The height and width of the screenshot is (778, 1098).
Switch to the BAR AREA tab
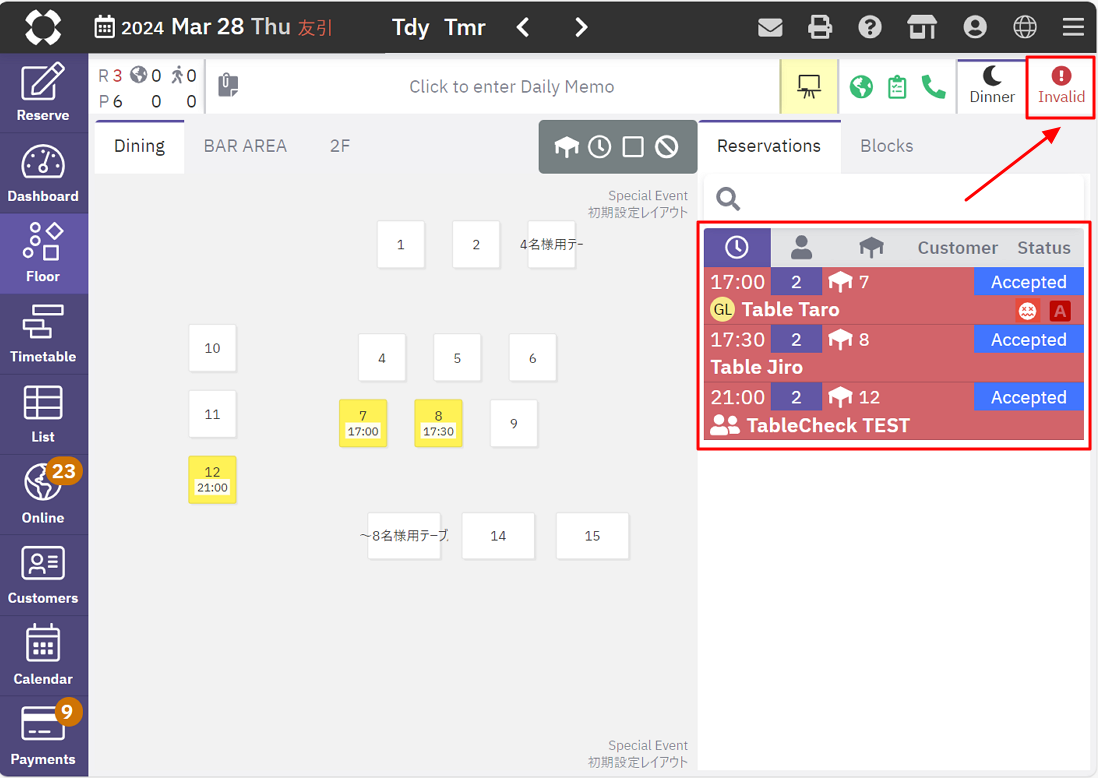point(245,146)
